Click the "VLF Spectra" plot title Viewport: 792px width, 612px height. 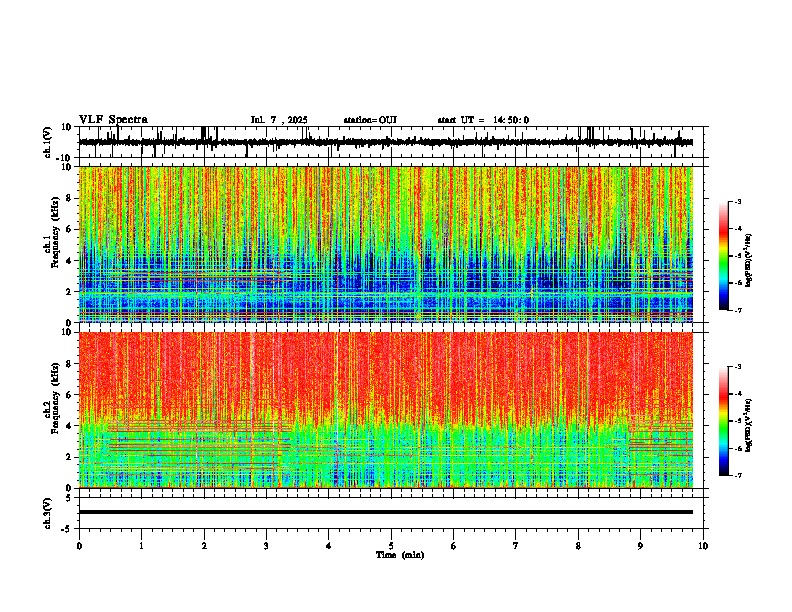tap(113, 120)
